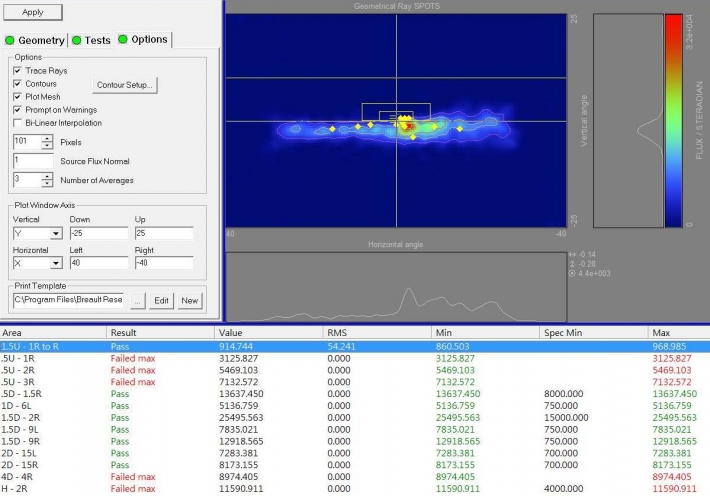Click the flux value target readout icon

[x=572, y=273]
